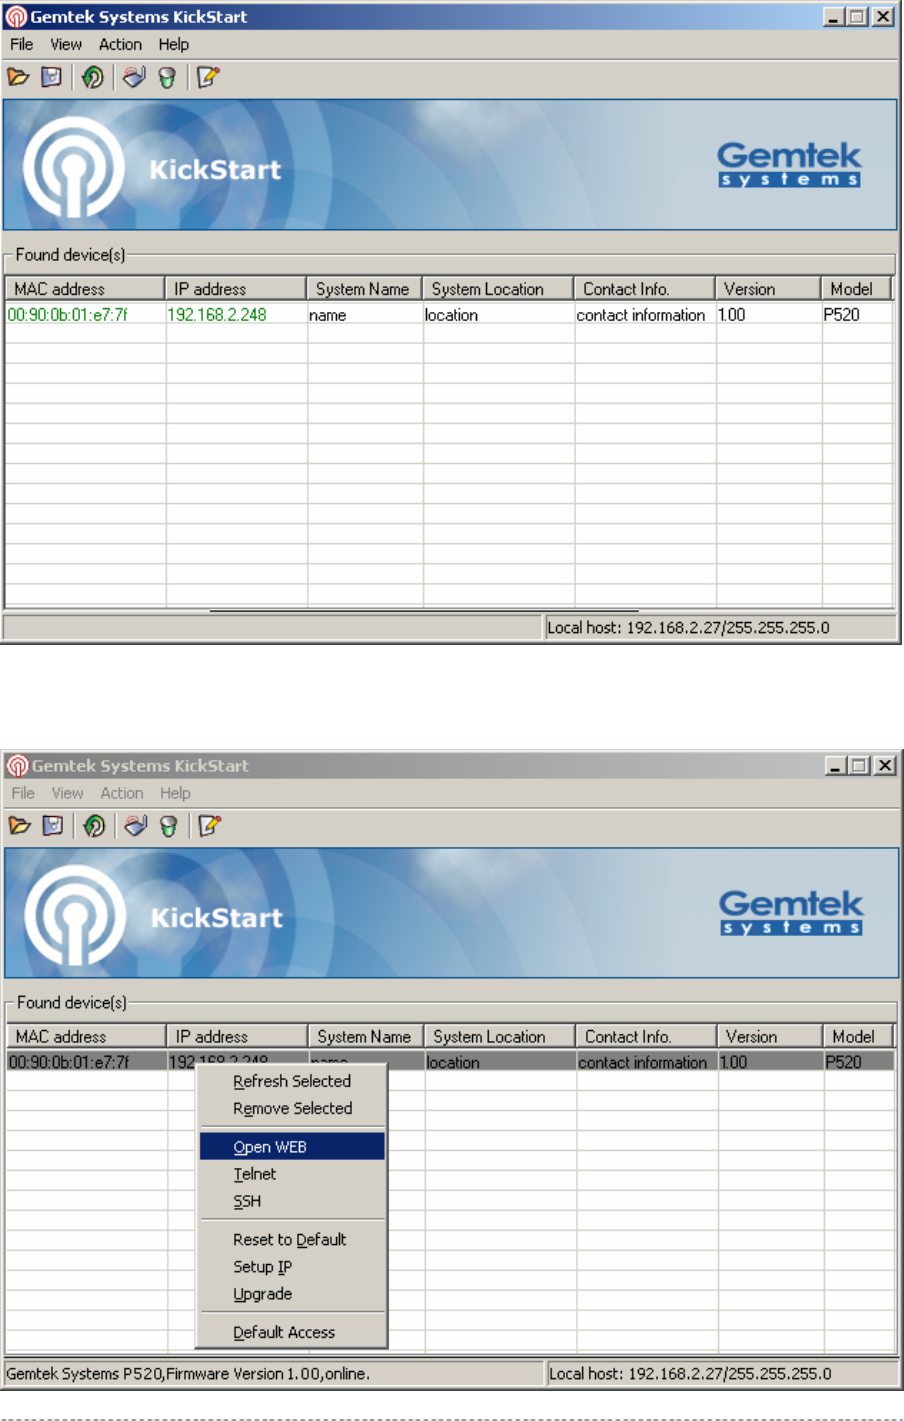Open View menu in active KickStart window

tap(66, 45)
